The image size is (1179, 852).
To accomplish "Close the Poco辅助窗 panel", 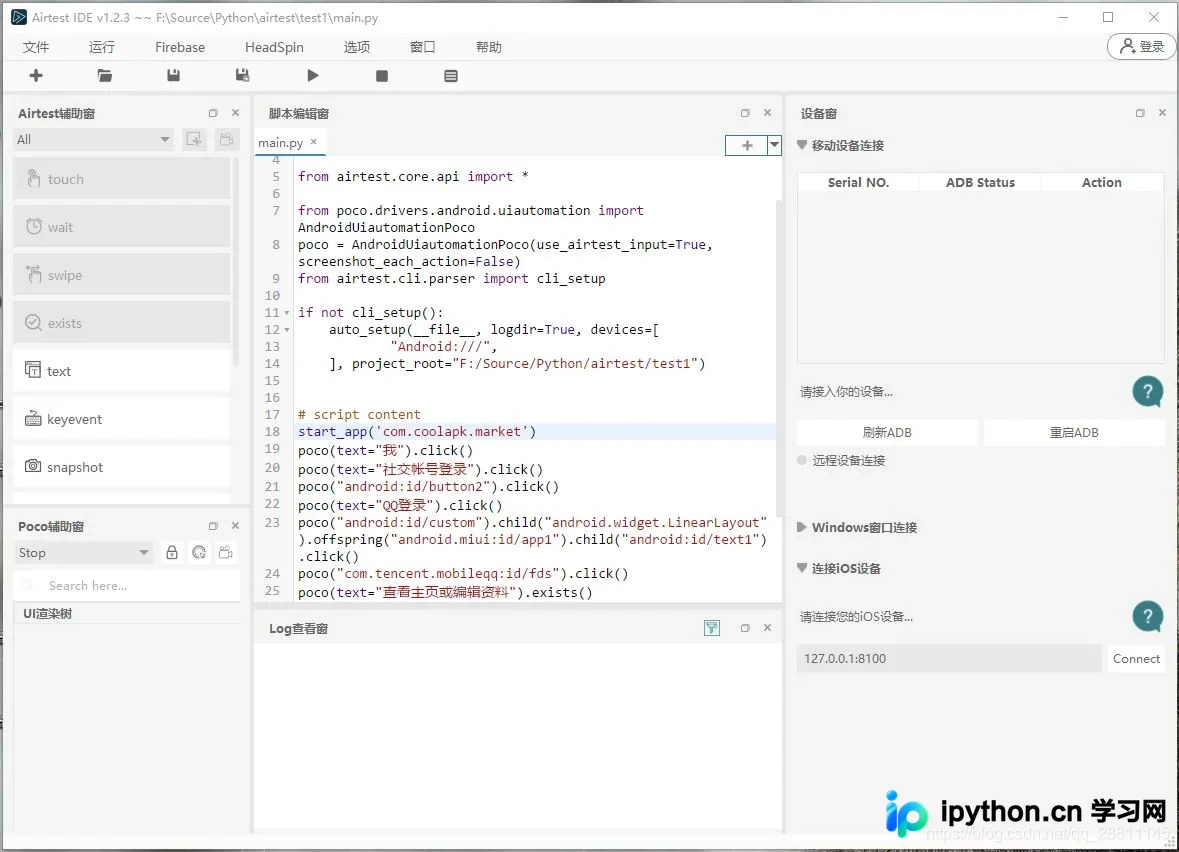I will tap(235, 526).
